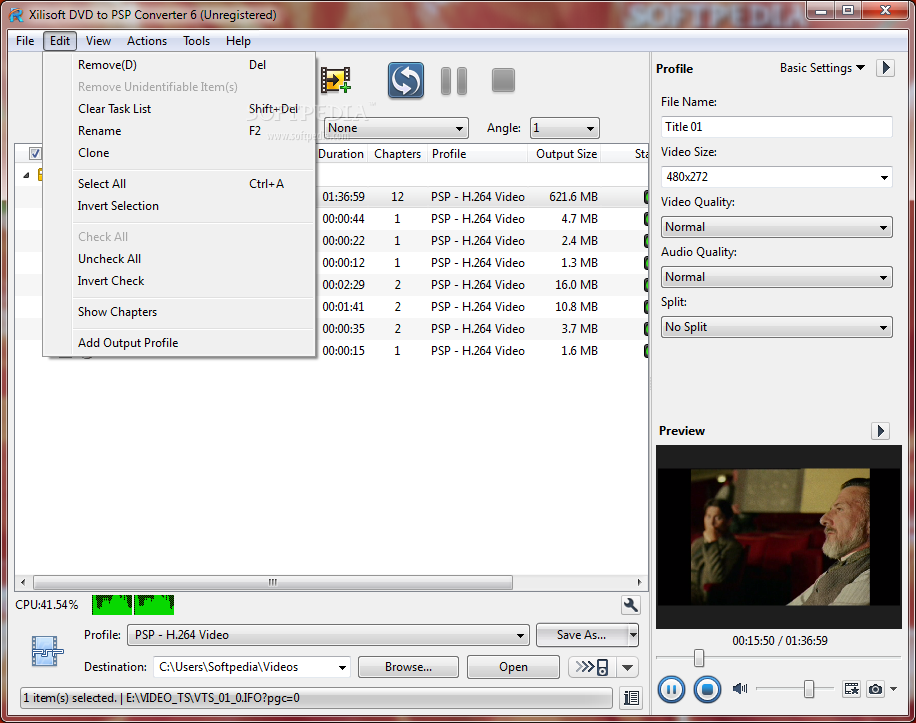Open the dropdown arrow next to the device button

click(x=627, y=667)
